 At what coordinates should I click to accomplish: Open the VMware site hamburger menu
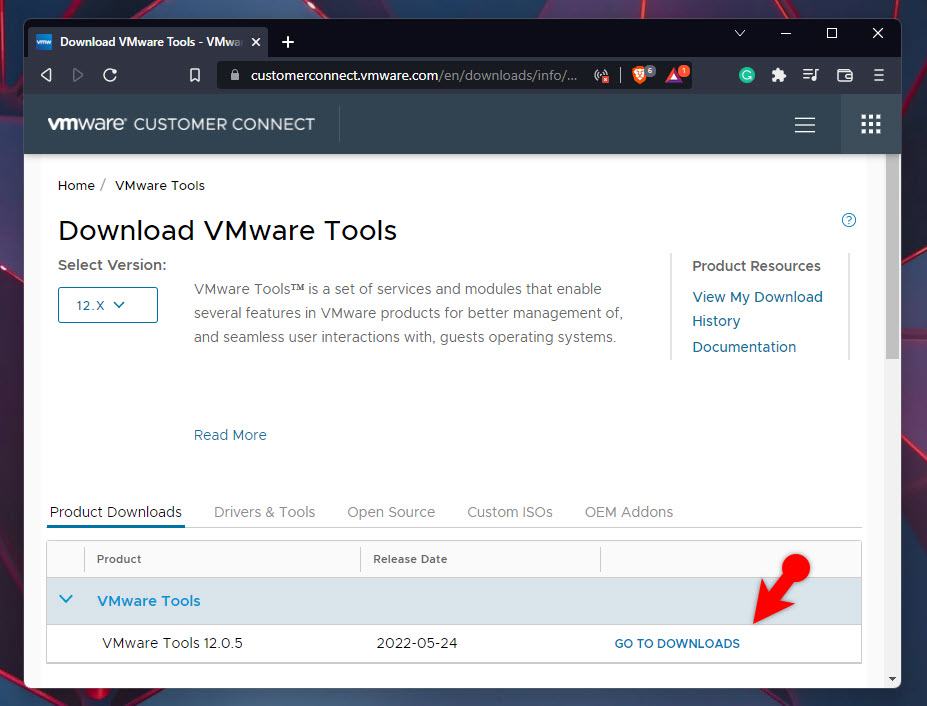[805, 124]
